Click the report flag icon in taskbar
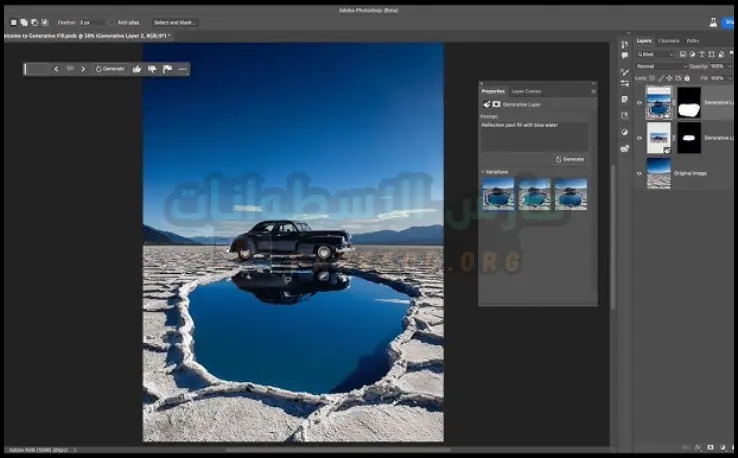The image size is (738, 458). coord(167,69)
